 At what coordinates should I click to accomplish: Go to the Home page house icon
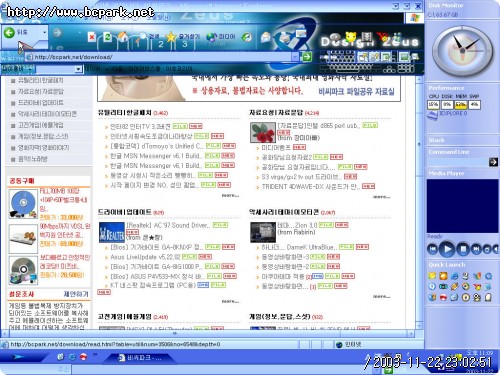[123, 36]
